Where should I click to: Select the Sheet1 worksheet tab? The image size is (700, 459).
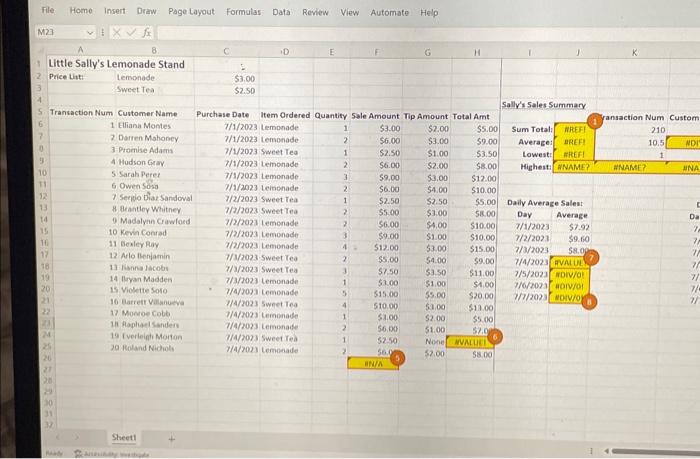click(124, 438)
